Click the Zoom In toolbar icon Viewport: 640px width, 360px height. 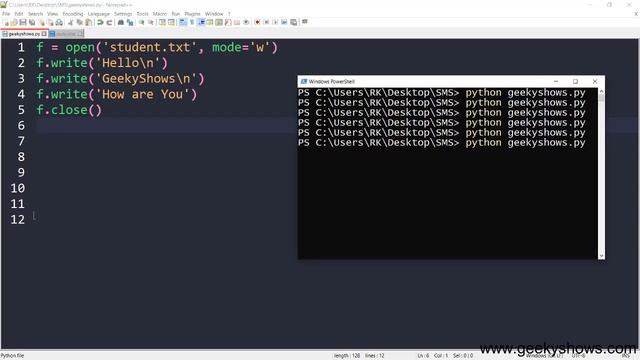[141, 22]
